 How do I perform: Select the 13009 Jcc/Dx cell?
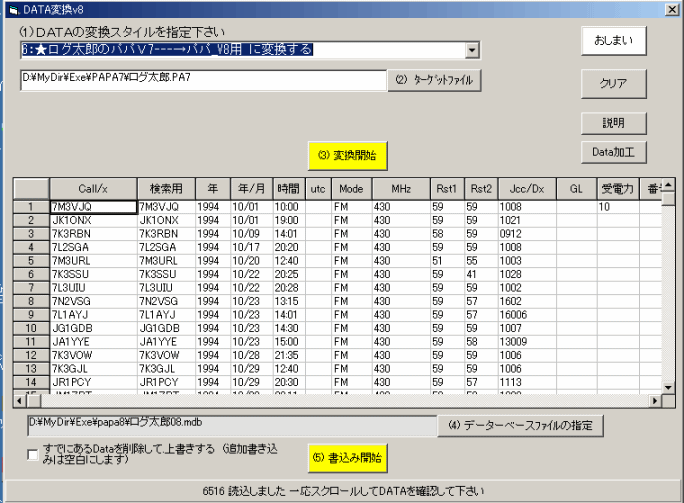(527, 342)
